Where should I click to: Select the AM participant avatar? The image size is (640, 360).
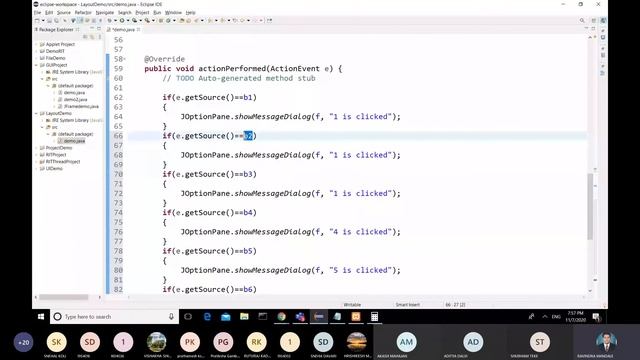coord(406,342)
